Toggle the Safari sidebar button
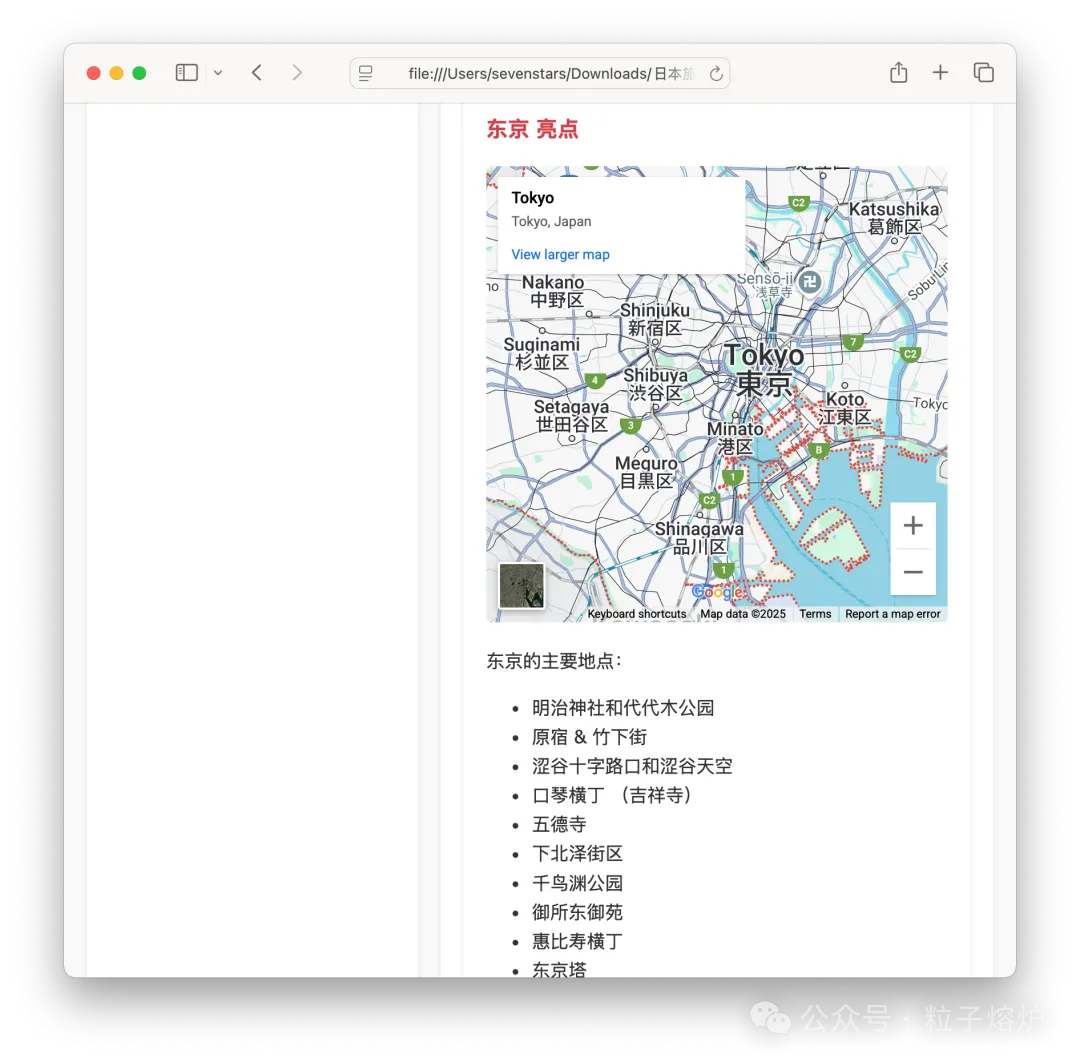Viewport: 1080px width, 1062px height. [187, 72]
